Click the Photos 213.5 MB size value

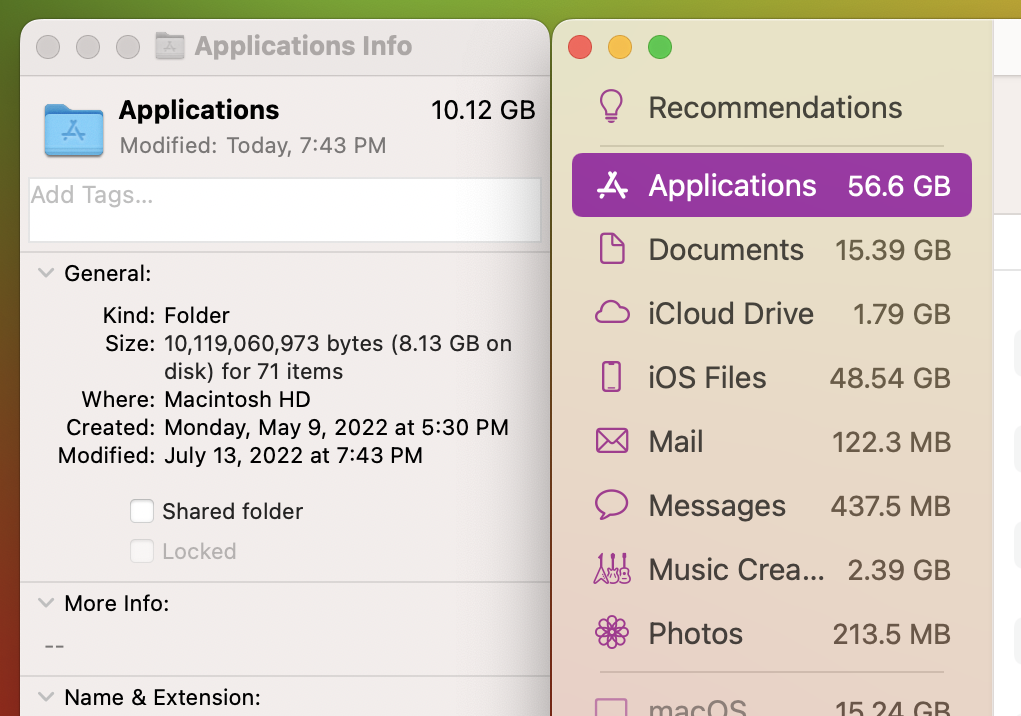coord(891,633)
